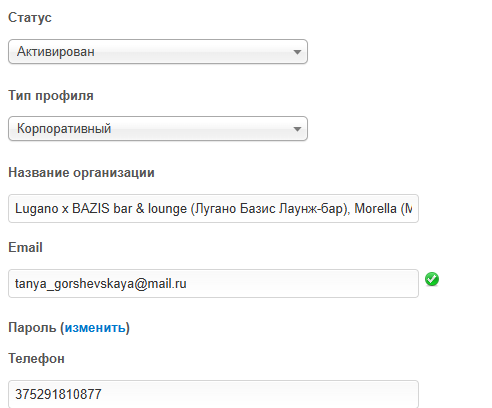The height and width of the screenshot is (408, 492).
Task: Open the Тип профиля dropdown showing Корпоративный
Action: [158, 129]
